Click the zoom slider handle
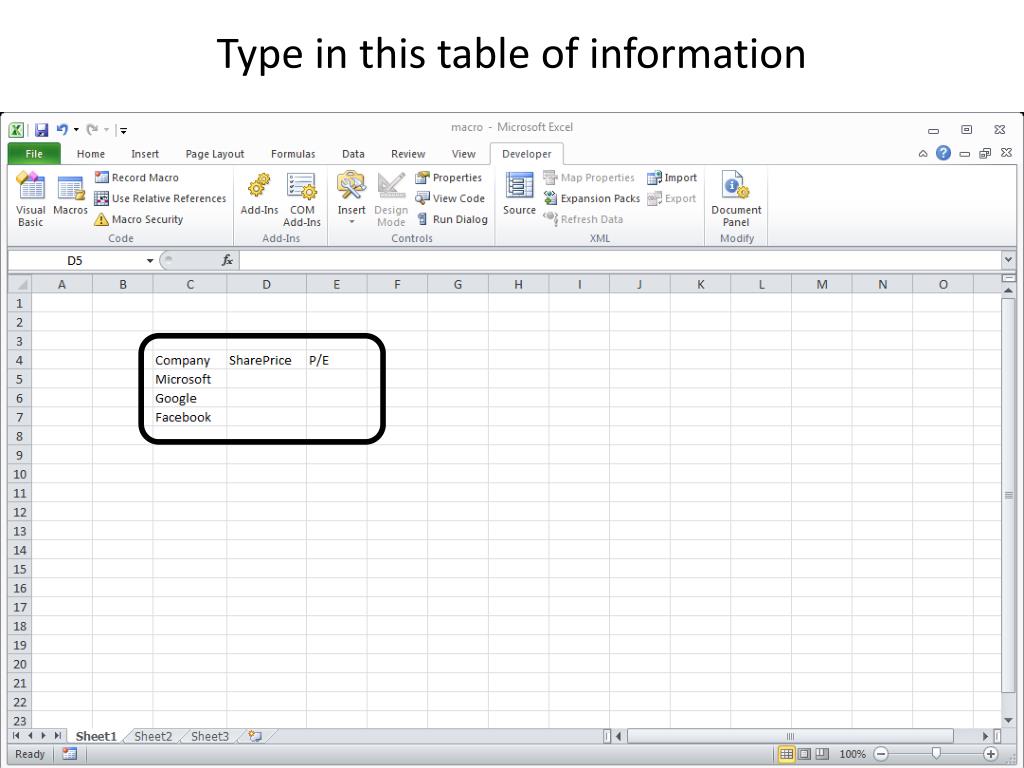The height and width of the screenshot is (768, 1024). coord(936,754)
